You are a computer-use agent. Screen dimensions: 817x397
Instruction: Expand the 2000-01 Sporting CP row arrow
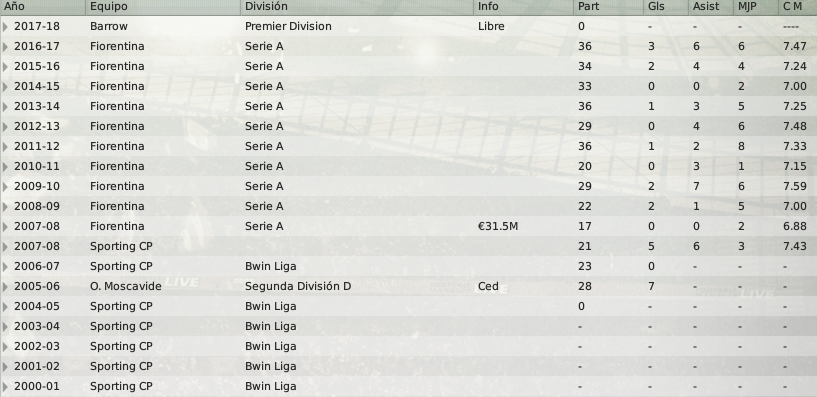pos(5,387)
